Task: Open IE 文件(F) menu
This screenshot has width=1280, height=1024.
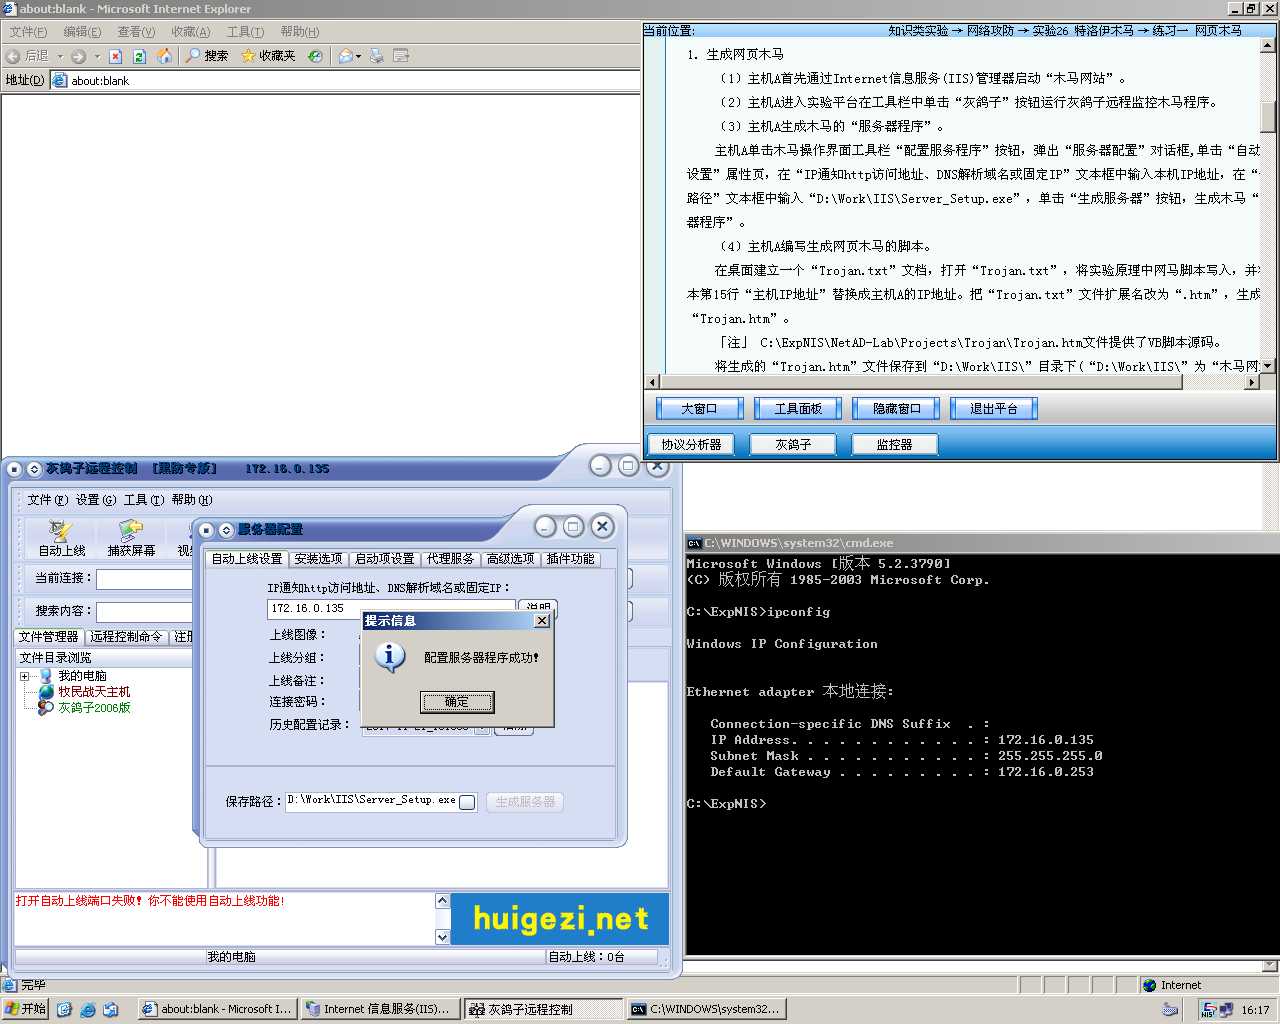Action: coord(28,32)
